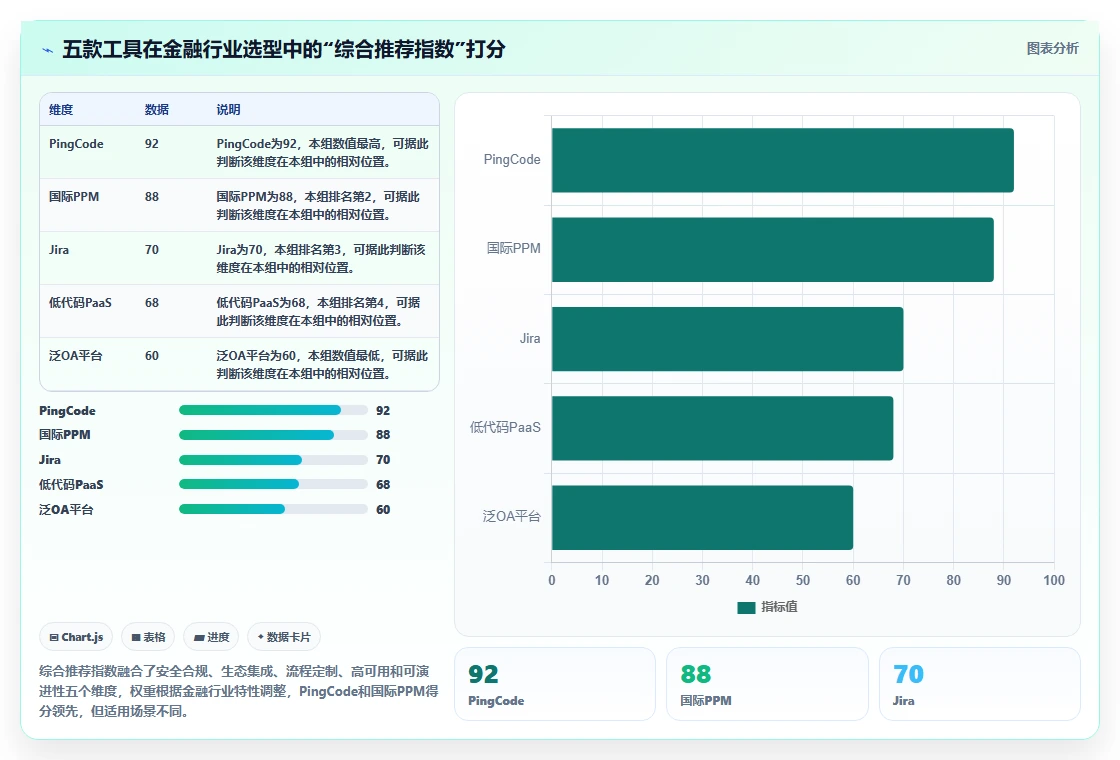1120x760 pixels.
Task: Click the 国际PPM bar in the chart
Action: click(773, 249)
